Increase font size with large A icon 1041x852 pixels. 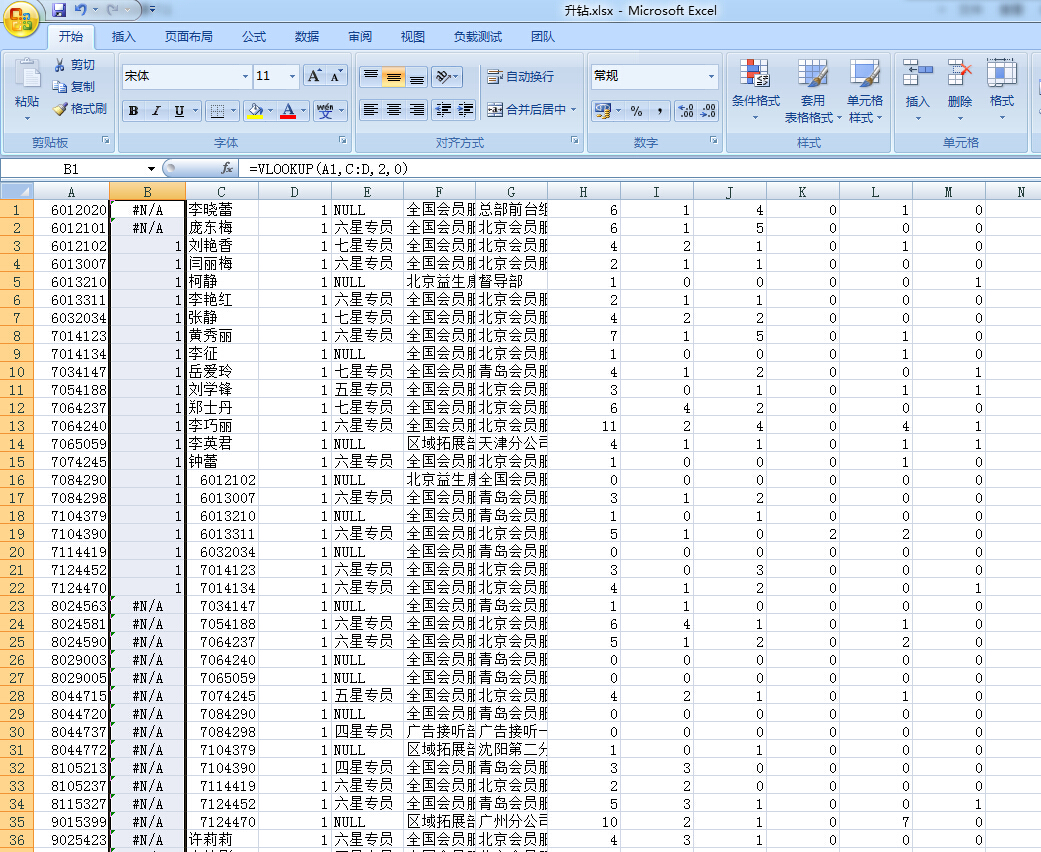(x=314, y=76)
